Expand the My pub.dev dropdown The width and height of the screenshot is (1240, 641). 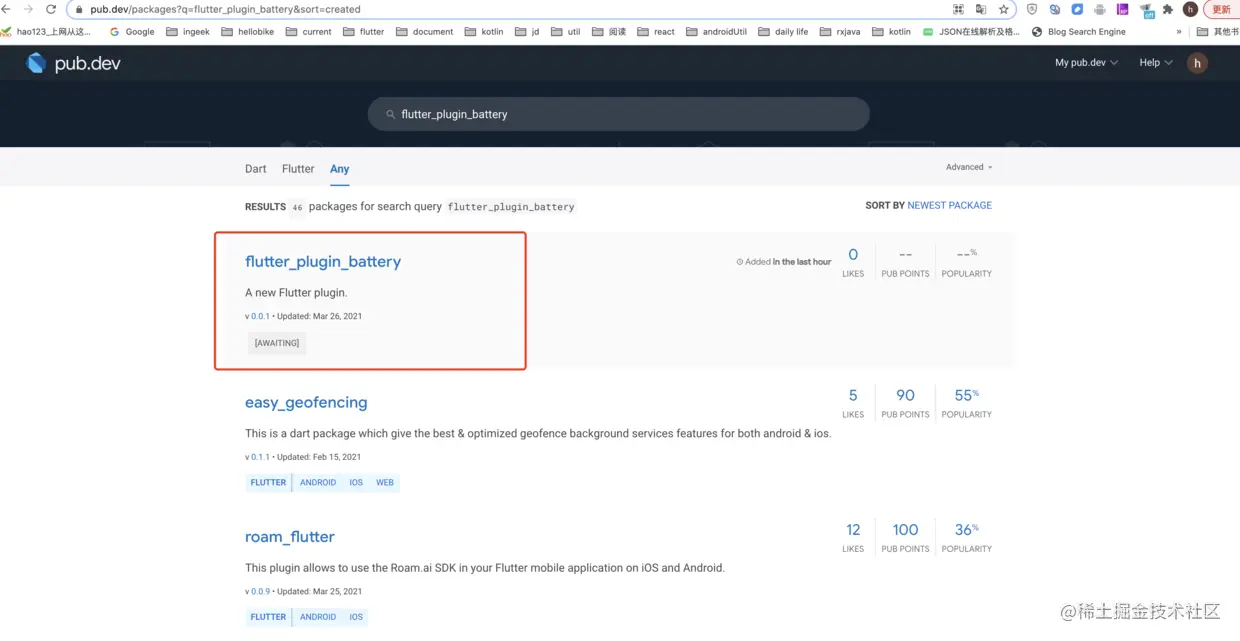[x=1086, y=63]
